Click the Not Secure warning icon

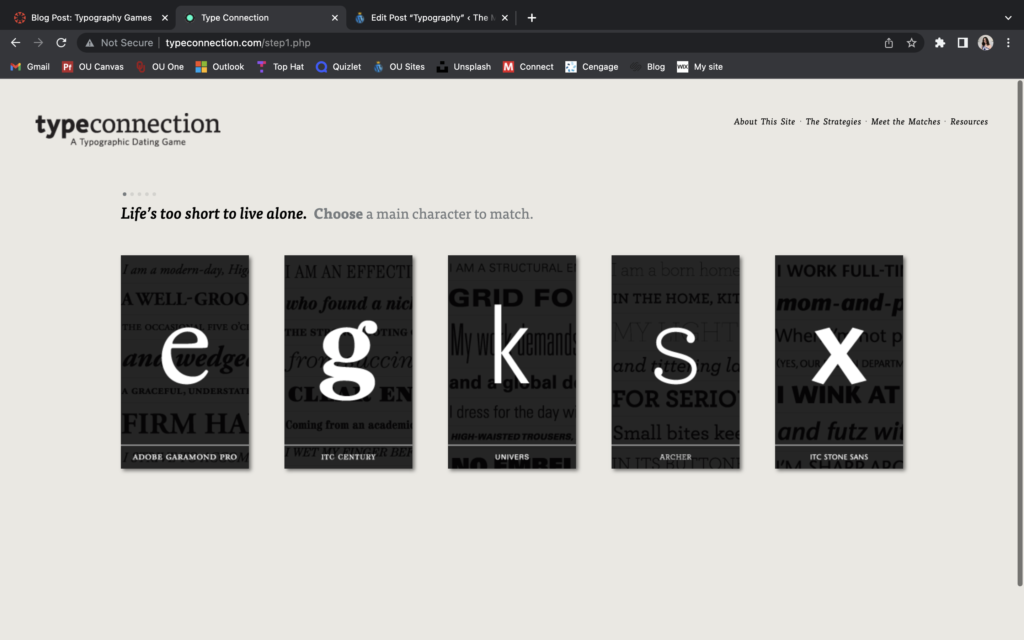(x=89, y=43)
